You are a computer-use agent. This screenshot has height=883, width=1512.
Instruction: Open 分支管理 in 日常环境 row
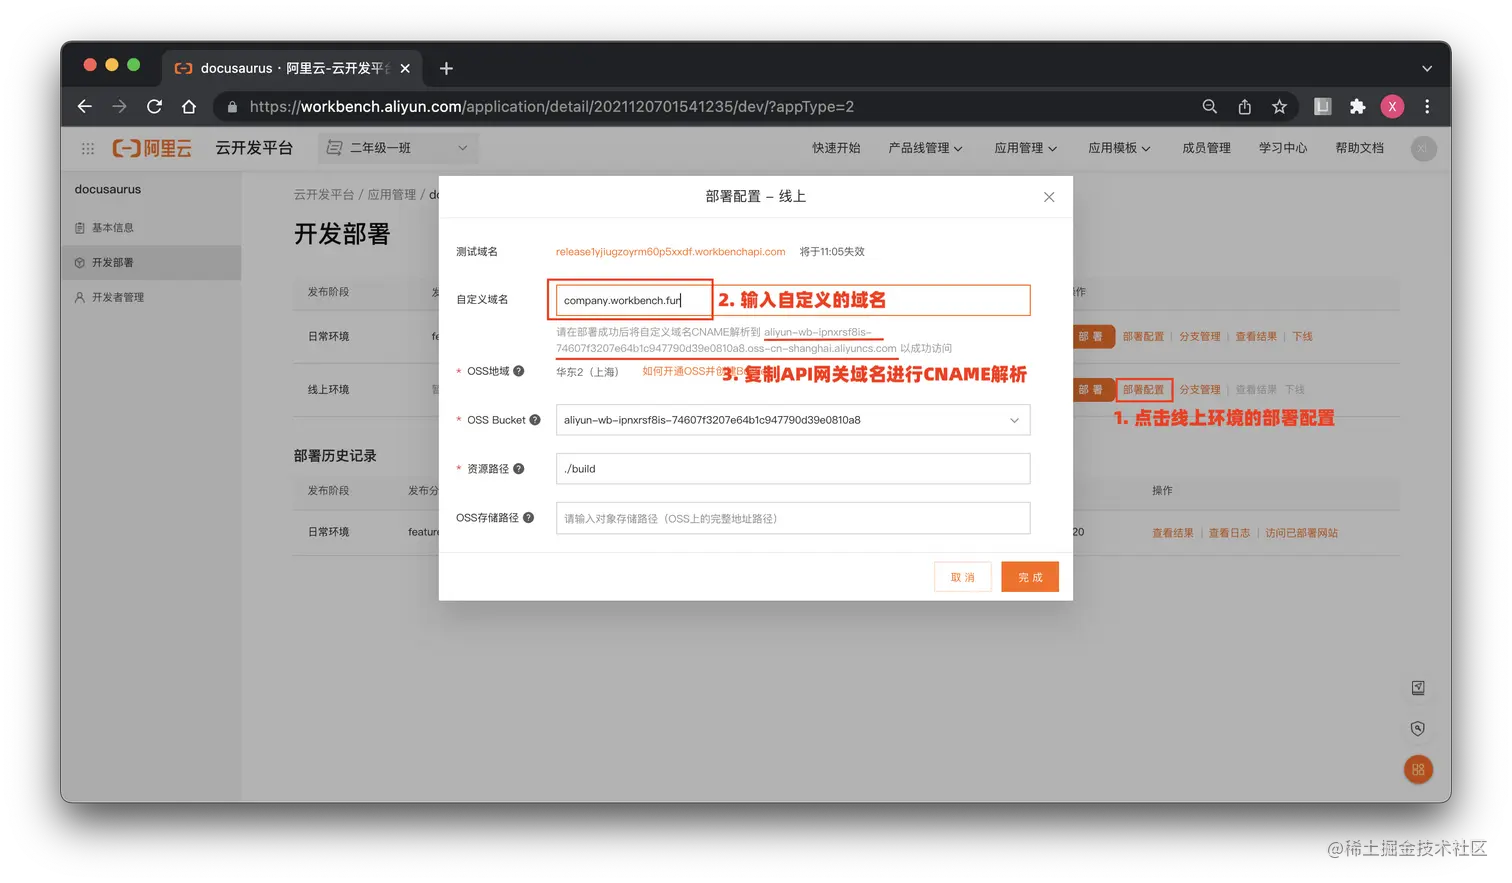click(x=1200, y=337)
